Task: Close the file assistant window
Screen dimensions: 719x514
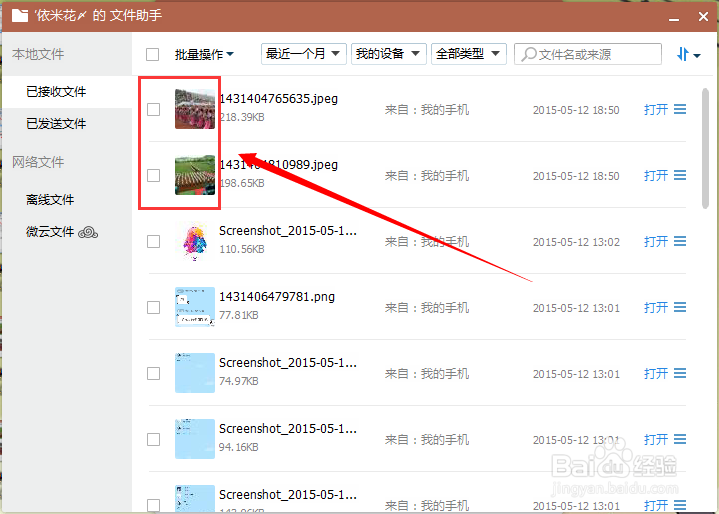Action: [703, 17]
